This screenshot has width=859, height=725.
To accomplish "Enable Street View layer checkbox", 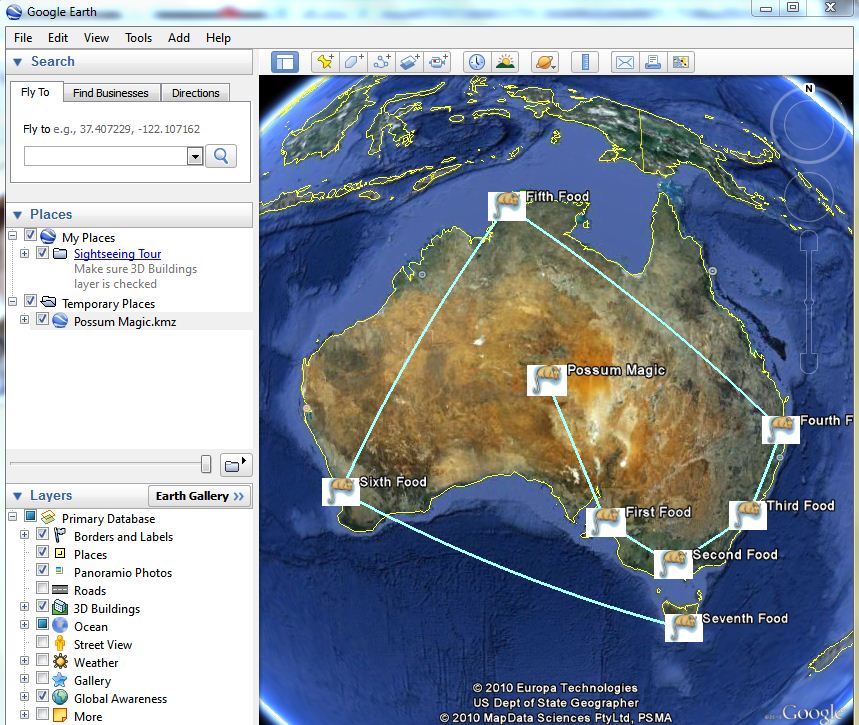I will coord(42,642).
